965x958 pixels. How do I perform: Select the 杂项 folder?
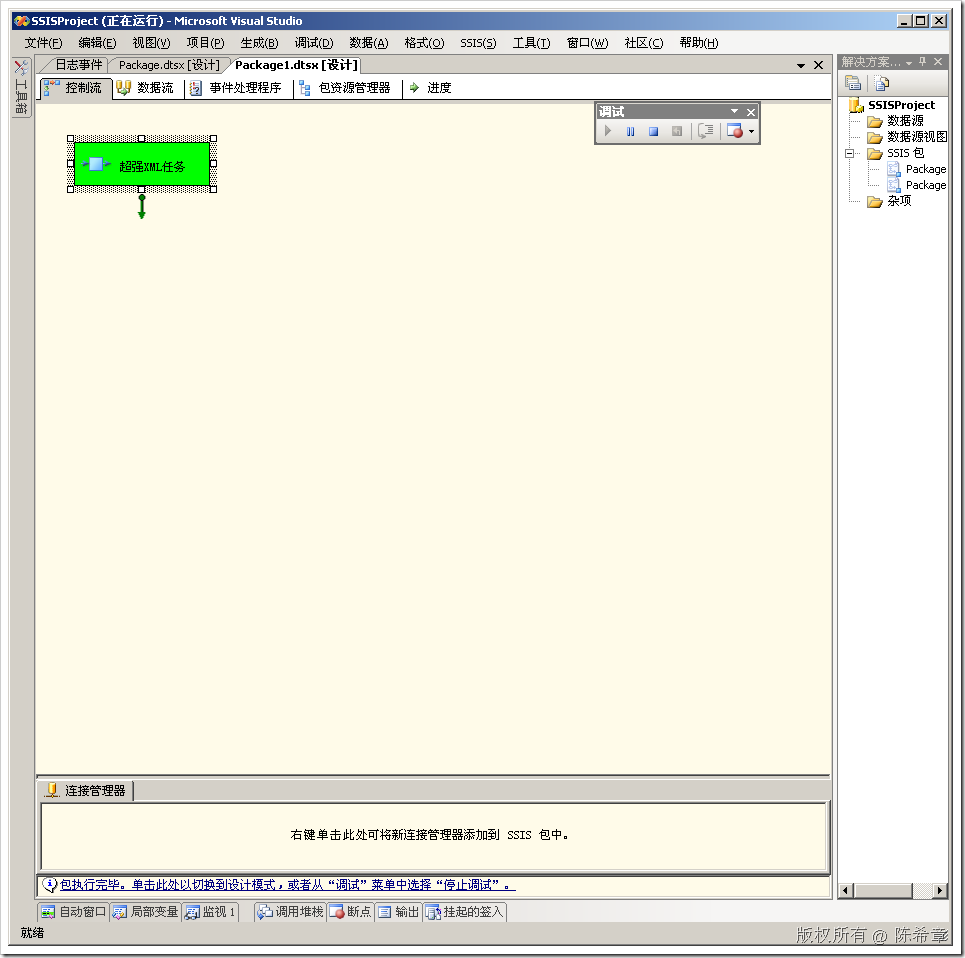click(899, 201)
